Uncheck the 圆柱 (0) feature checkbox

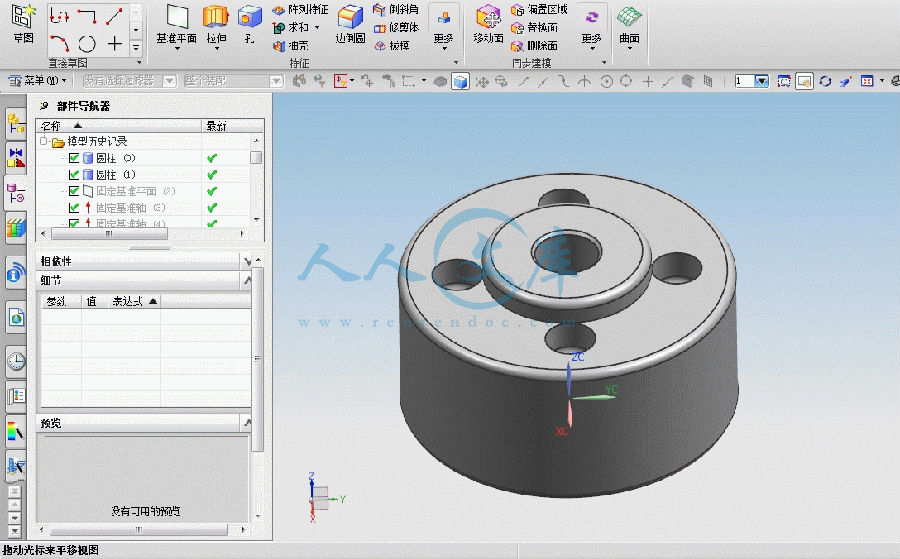coord(74,158)
